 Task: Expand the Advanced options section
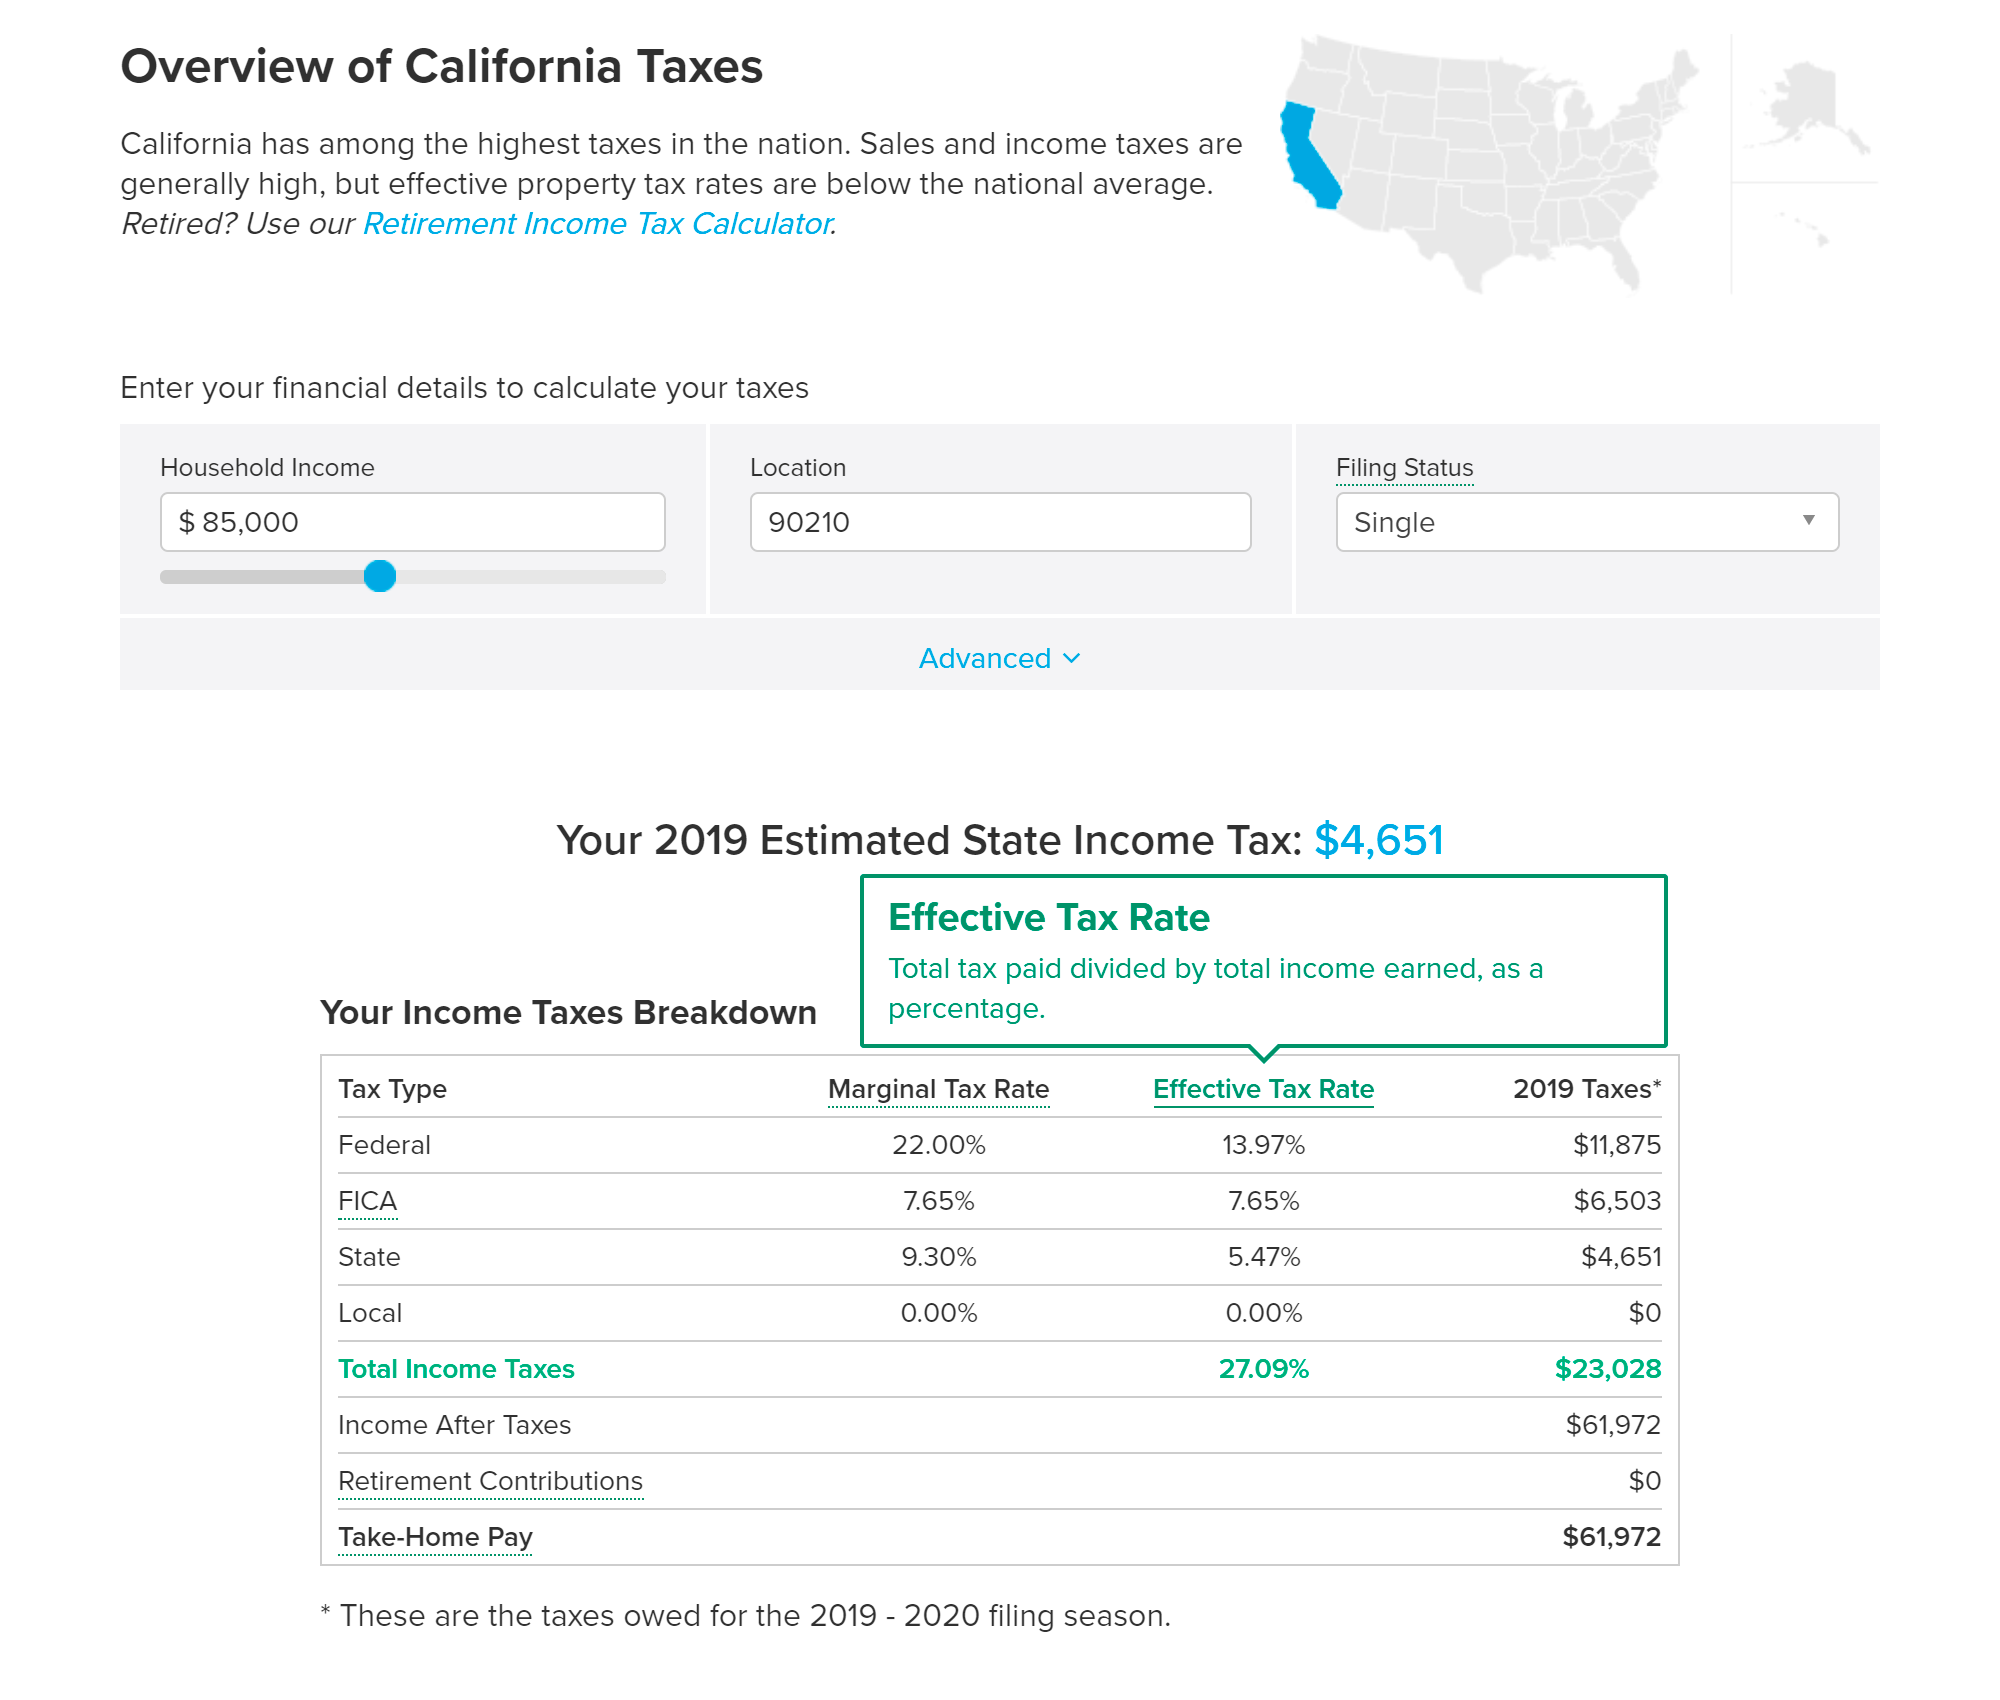coord(998,658)
